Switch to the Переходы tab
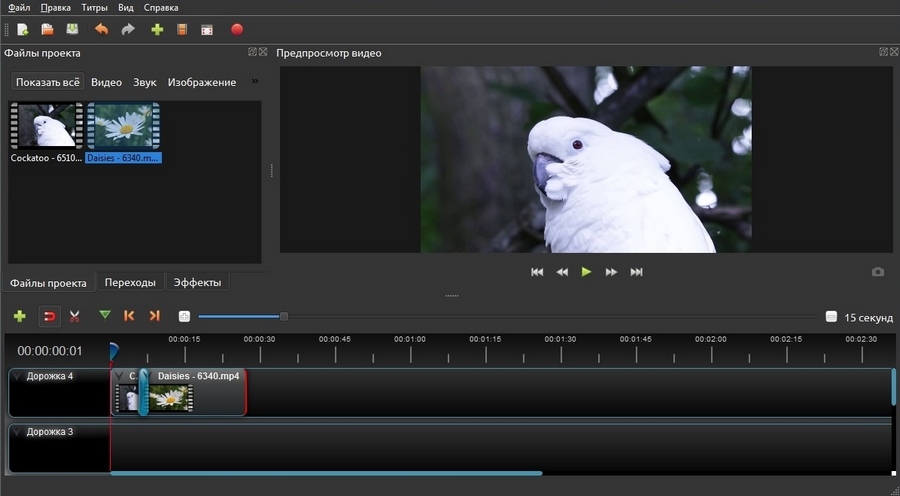Image resolution: width=900 pixels, height=496 pixels. pos(130,282)
